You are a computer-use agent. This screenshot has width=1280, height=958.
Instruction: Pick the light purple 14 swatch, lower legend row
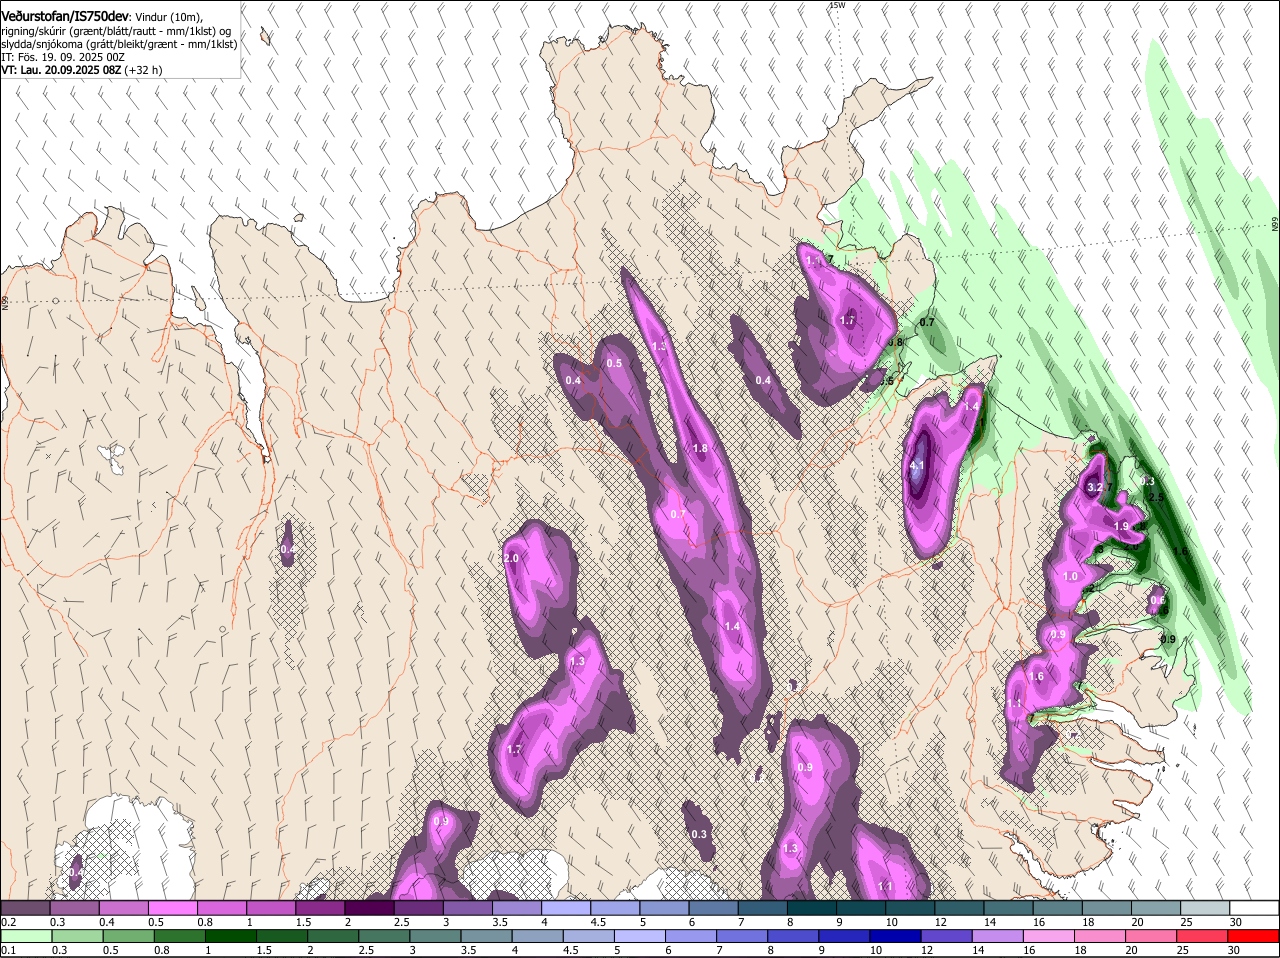pos(999,936)
